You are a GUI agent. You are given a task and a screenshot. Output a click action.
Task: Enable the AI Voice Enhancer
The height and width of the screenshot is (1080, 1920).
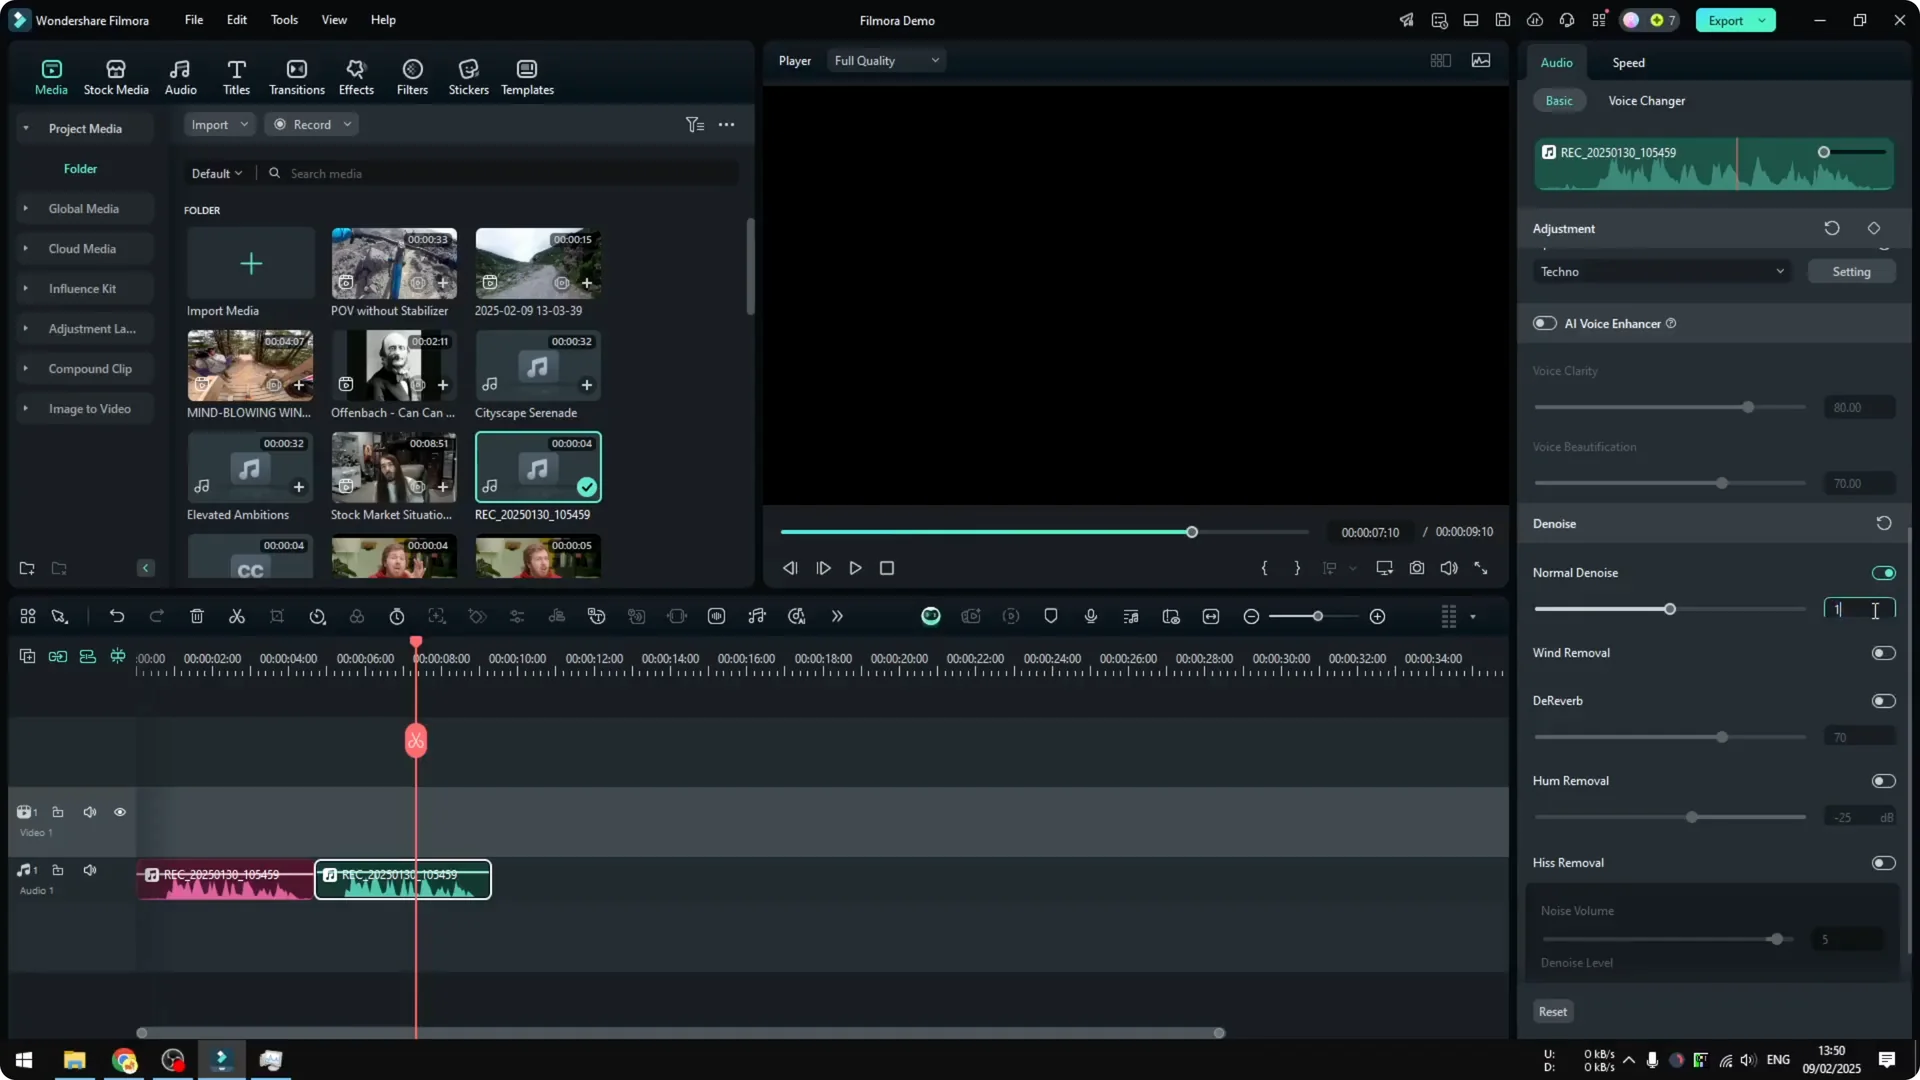1543,323
